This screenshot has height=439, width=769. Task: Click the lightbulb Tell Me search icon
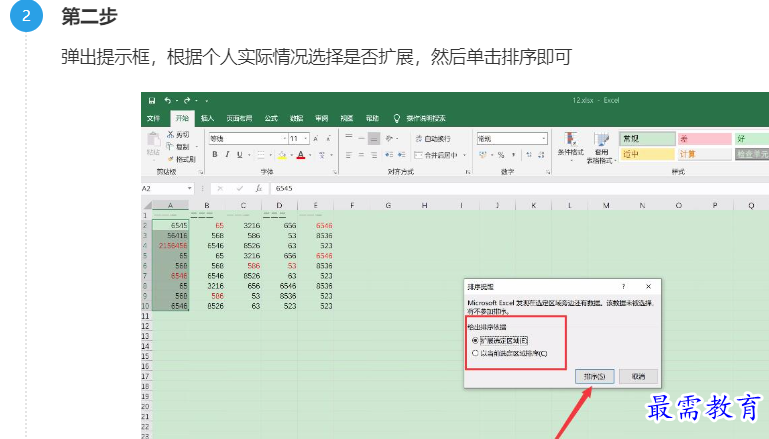[397, 118]
